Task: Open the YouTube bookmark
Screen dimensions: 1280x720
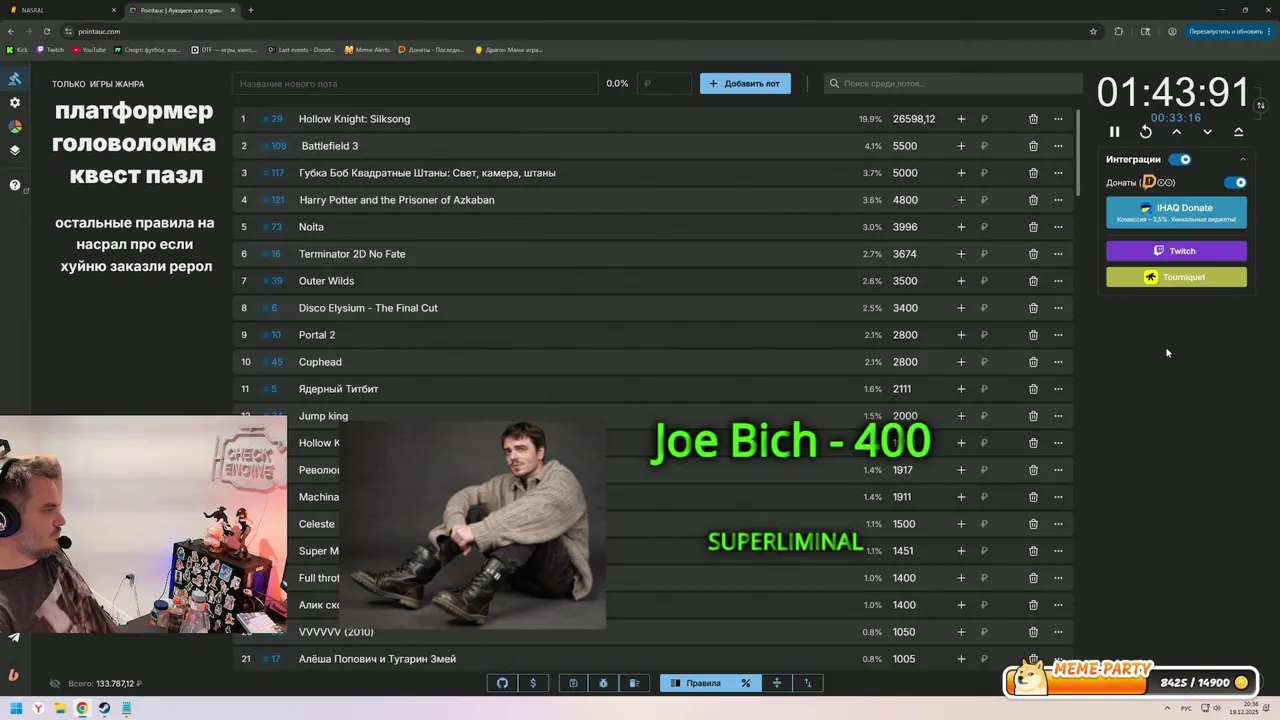Action: click(x=89, y=49)
